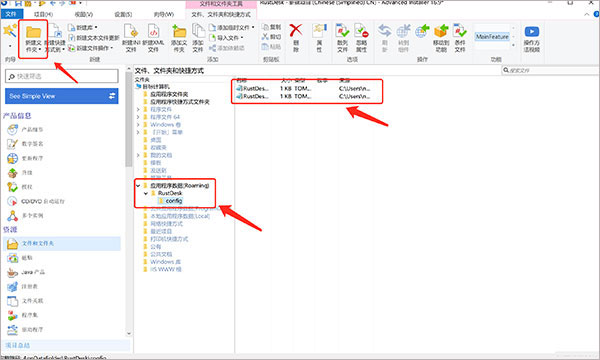Open the Licensing (授权) sidebar item
The width and height of the screenshot is (600, 360).
coord(20,187)
